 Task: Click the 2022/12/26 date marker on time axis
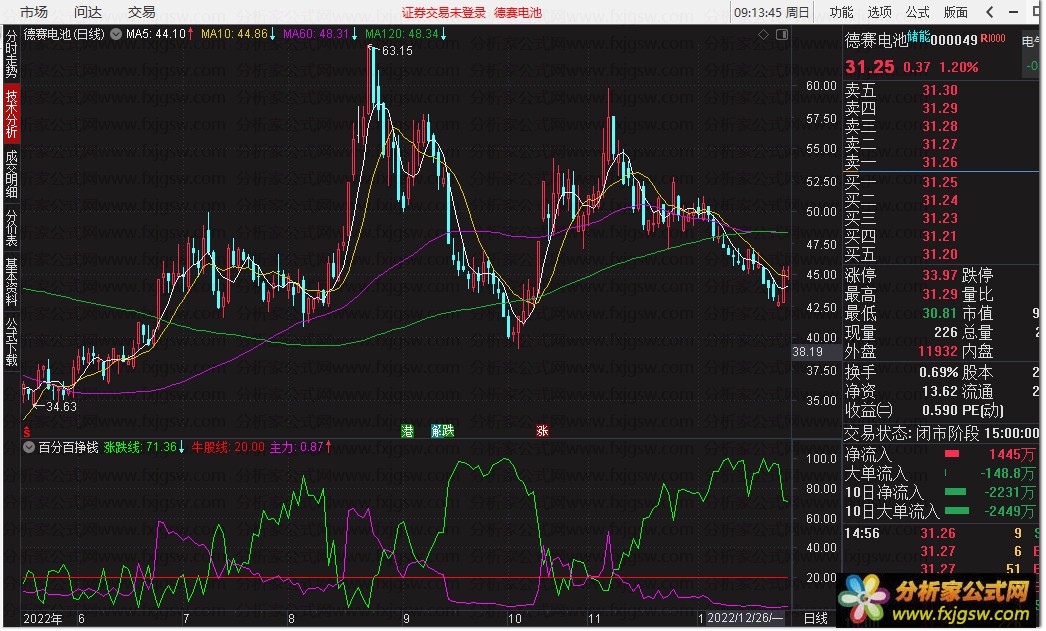tap(744, 618)
